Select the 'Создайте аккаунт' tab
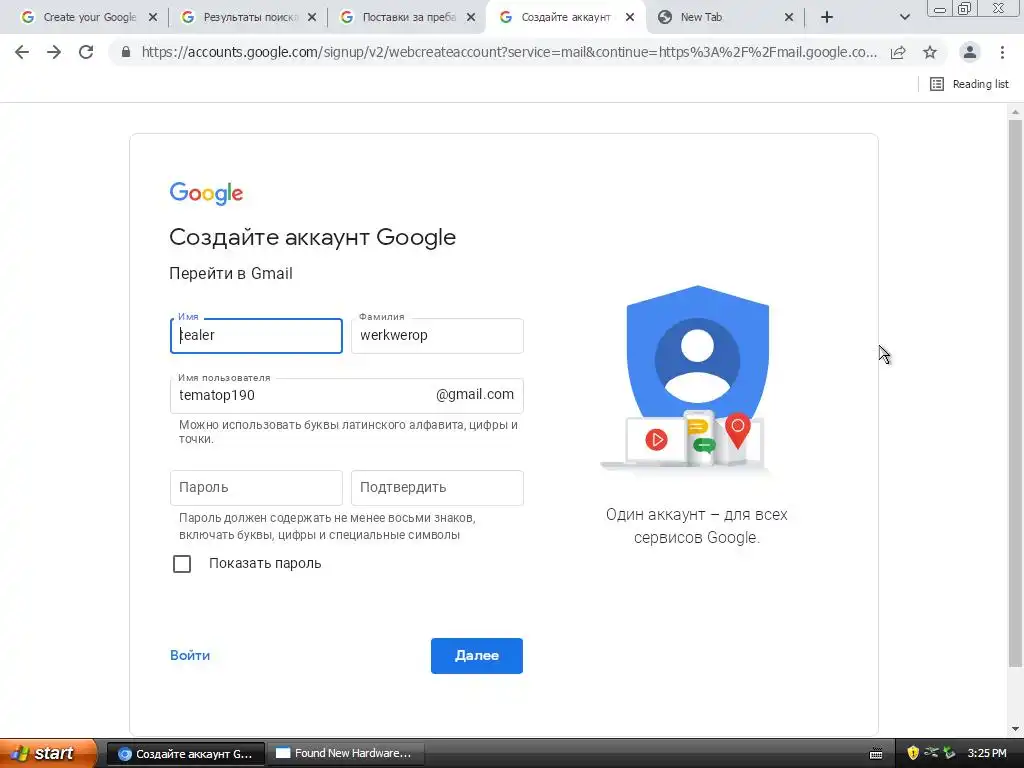1024x768 pixels. click(566, 18)
